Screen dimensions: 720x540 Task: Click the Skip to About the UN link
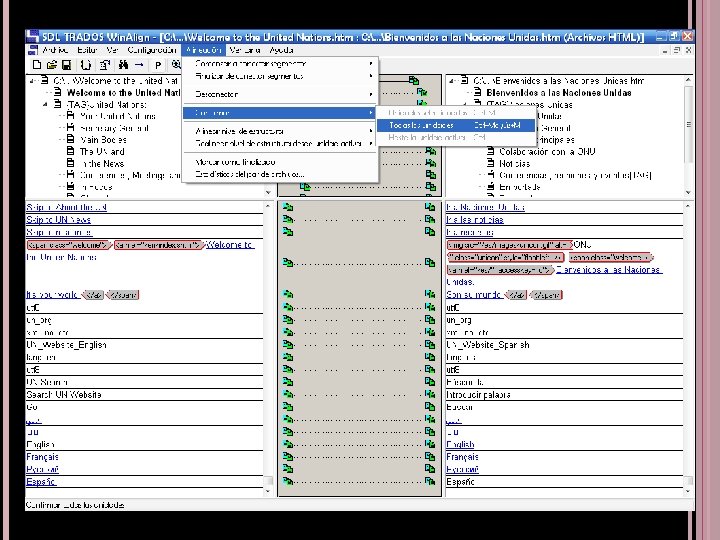(67, 207)
